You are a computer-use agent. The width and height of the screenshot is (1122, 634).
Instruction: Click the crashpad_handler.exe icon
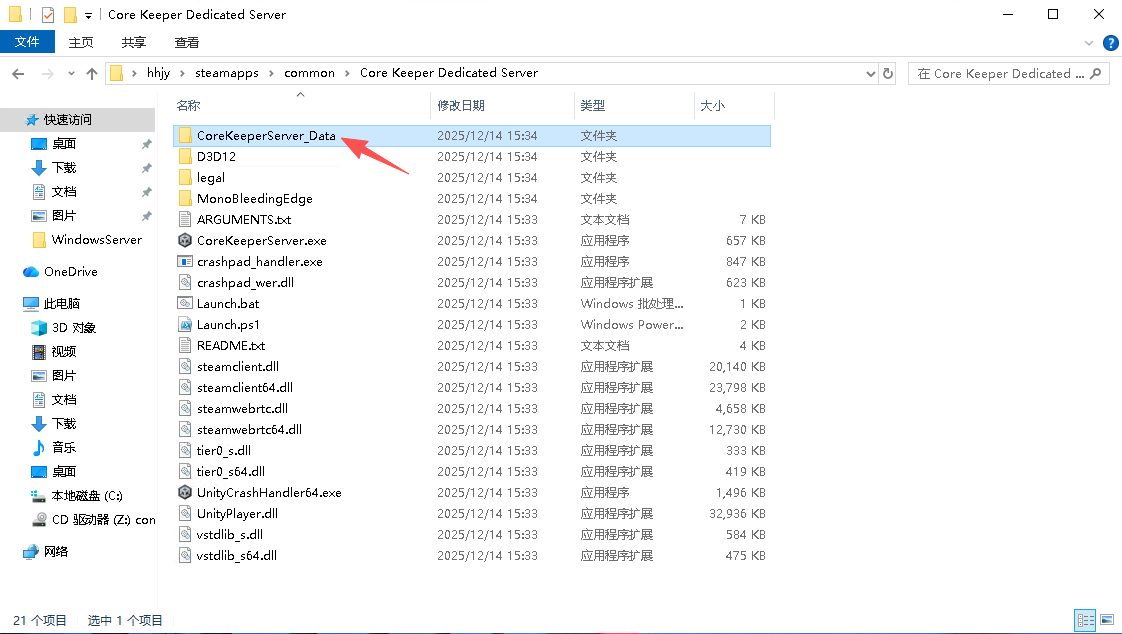coord(184,262)
